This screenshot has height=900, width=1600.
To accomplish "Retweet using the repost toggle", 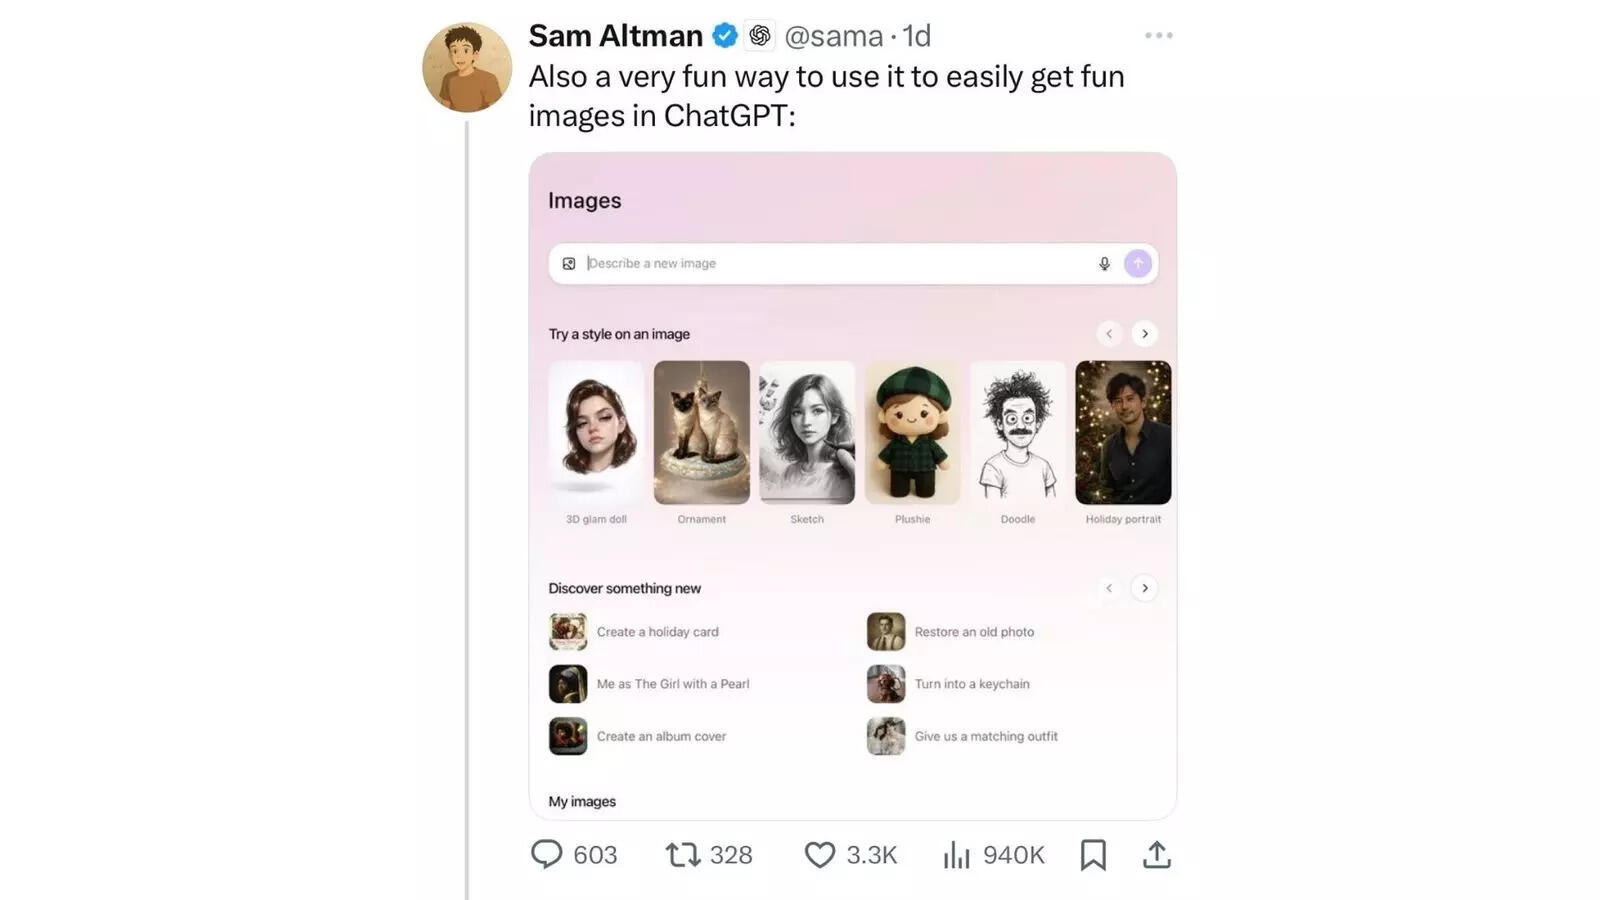I will 683,855.
